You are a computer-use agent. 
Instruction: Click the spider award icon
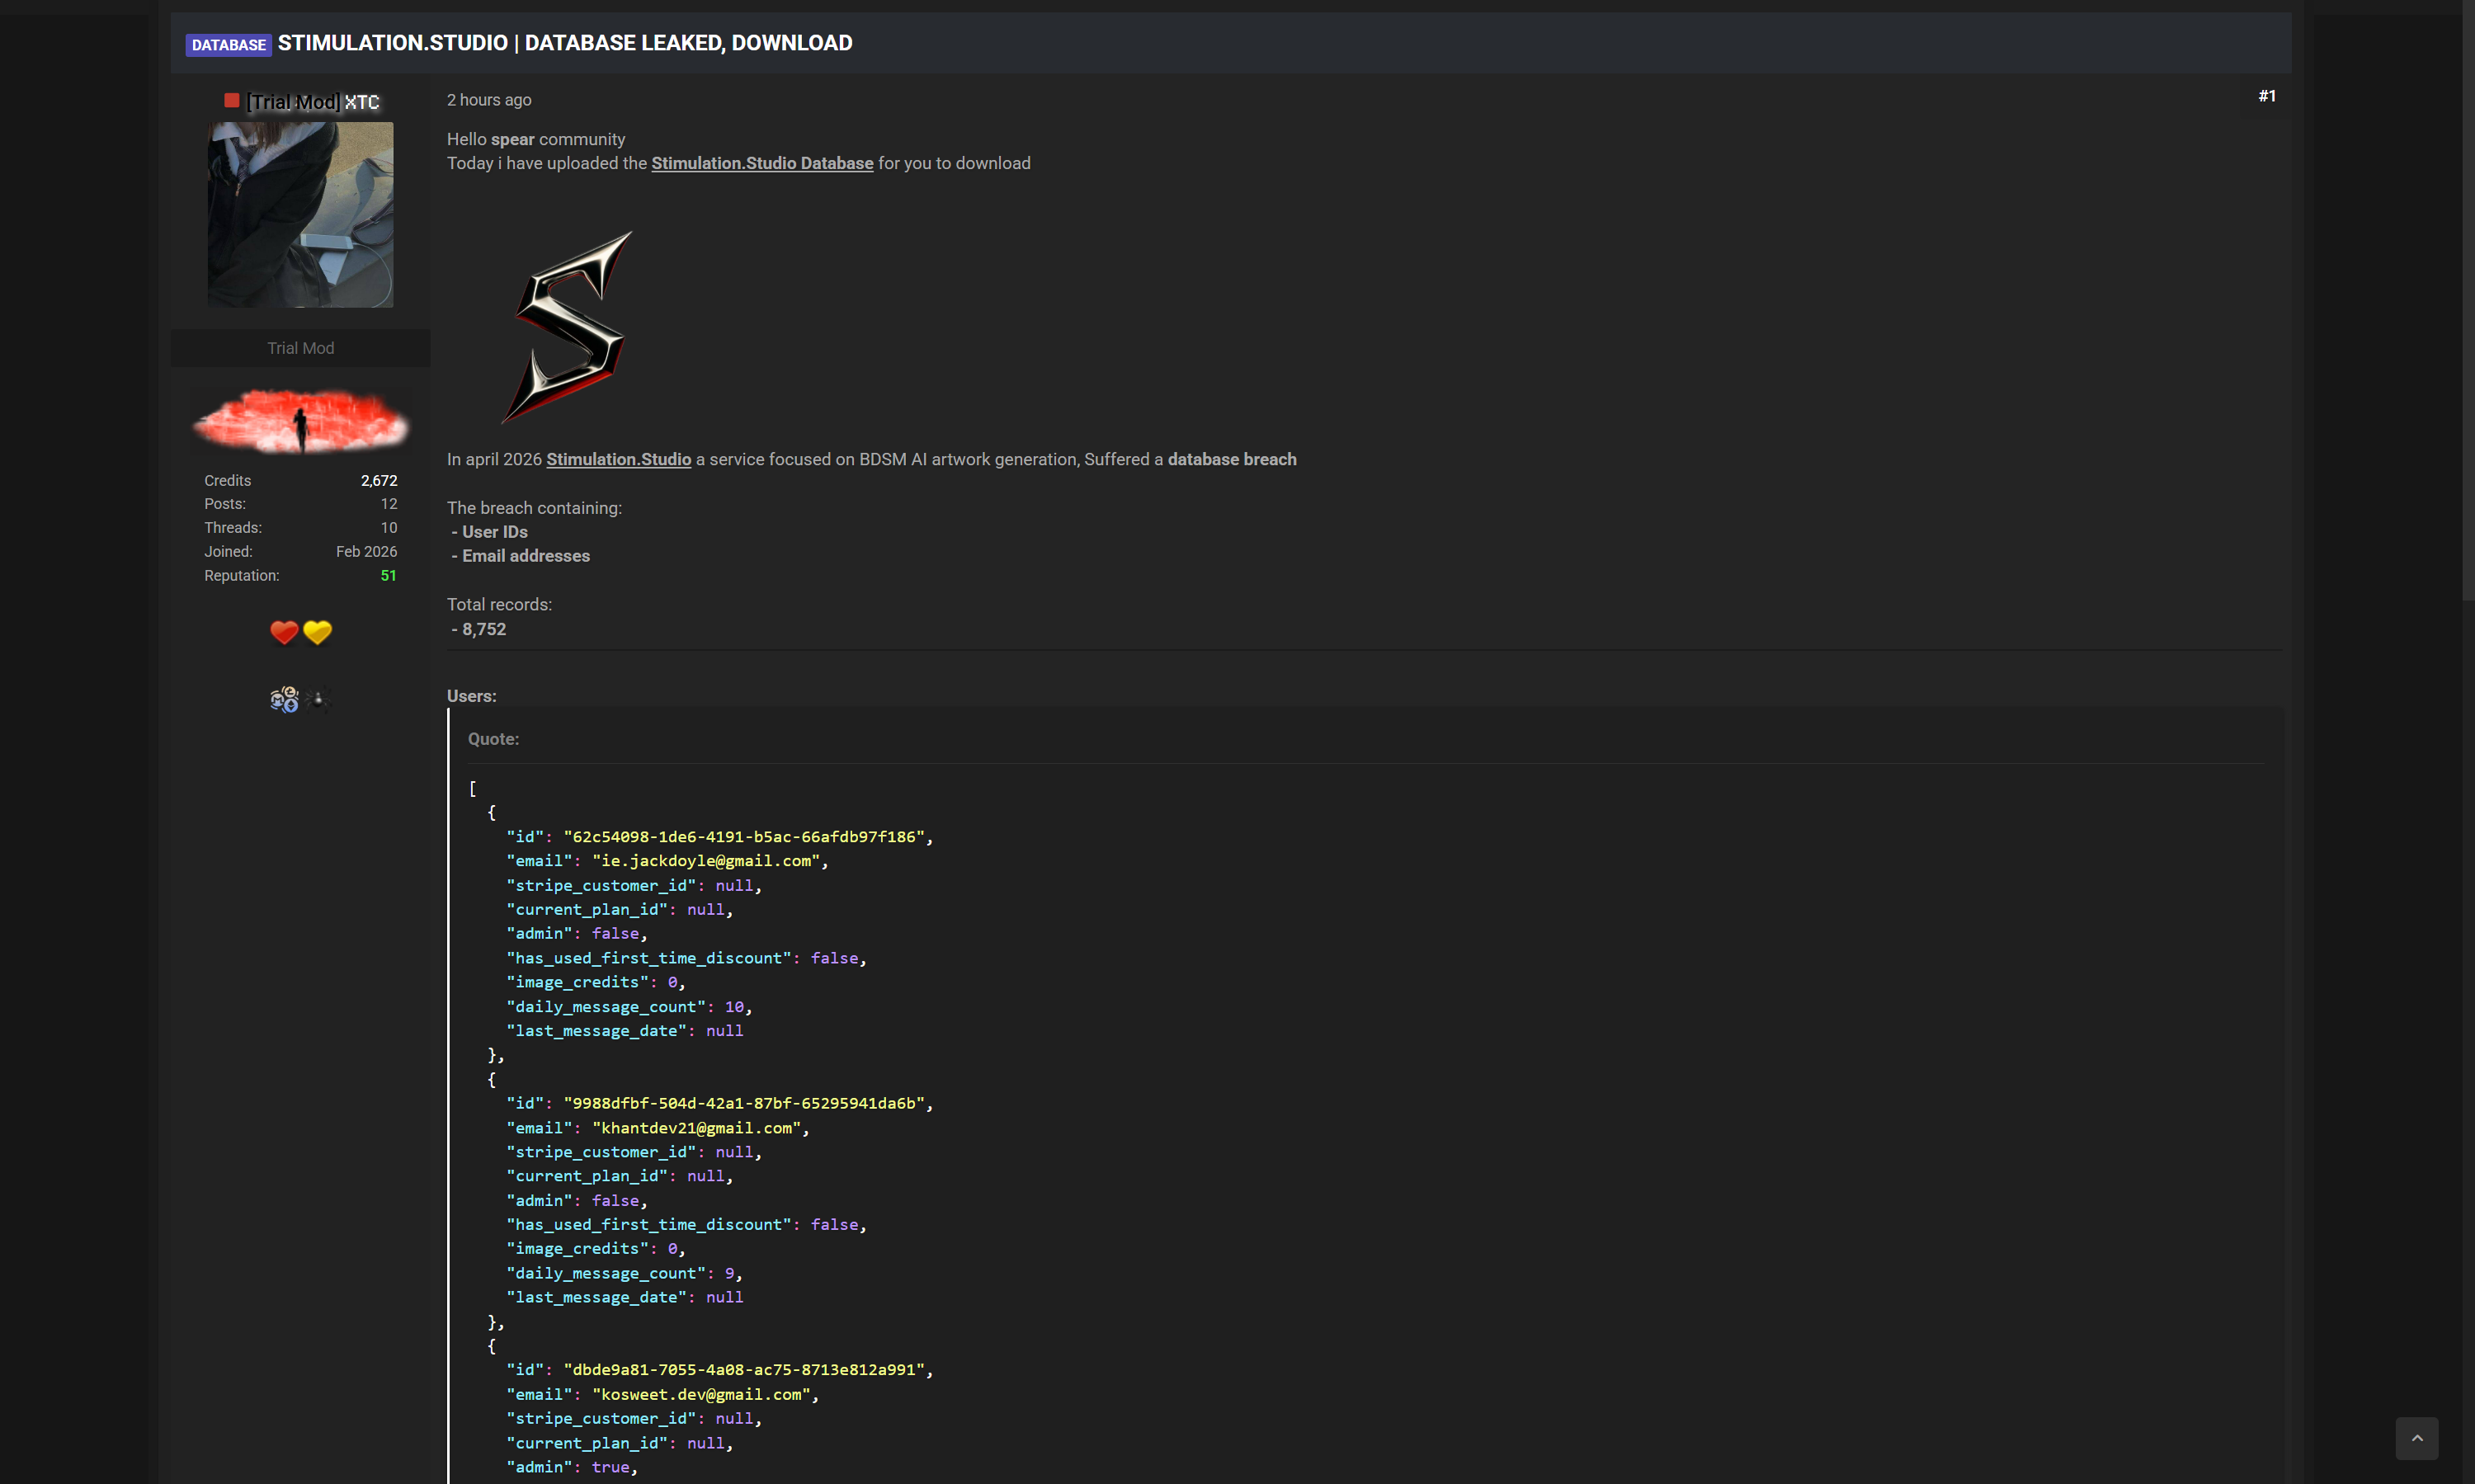point(318,699)
